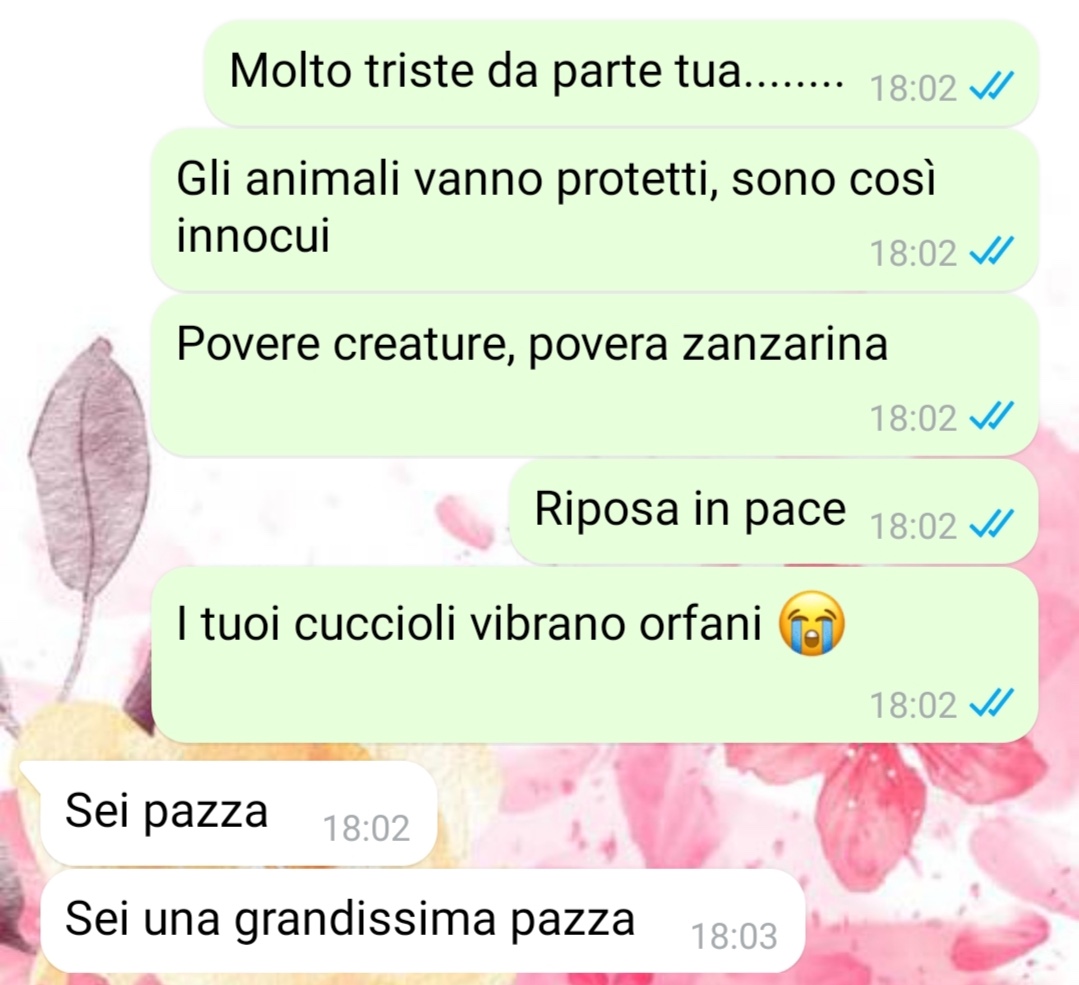Click double check on 'I tuoi cuccioli' message
Viewport: 1079px width, 985px height.
coord(991,703)
